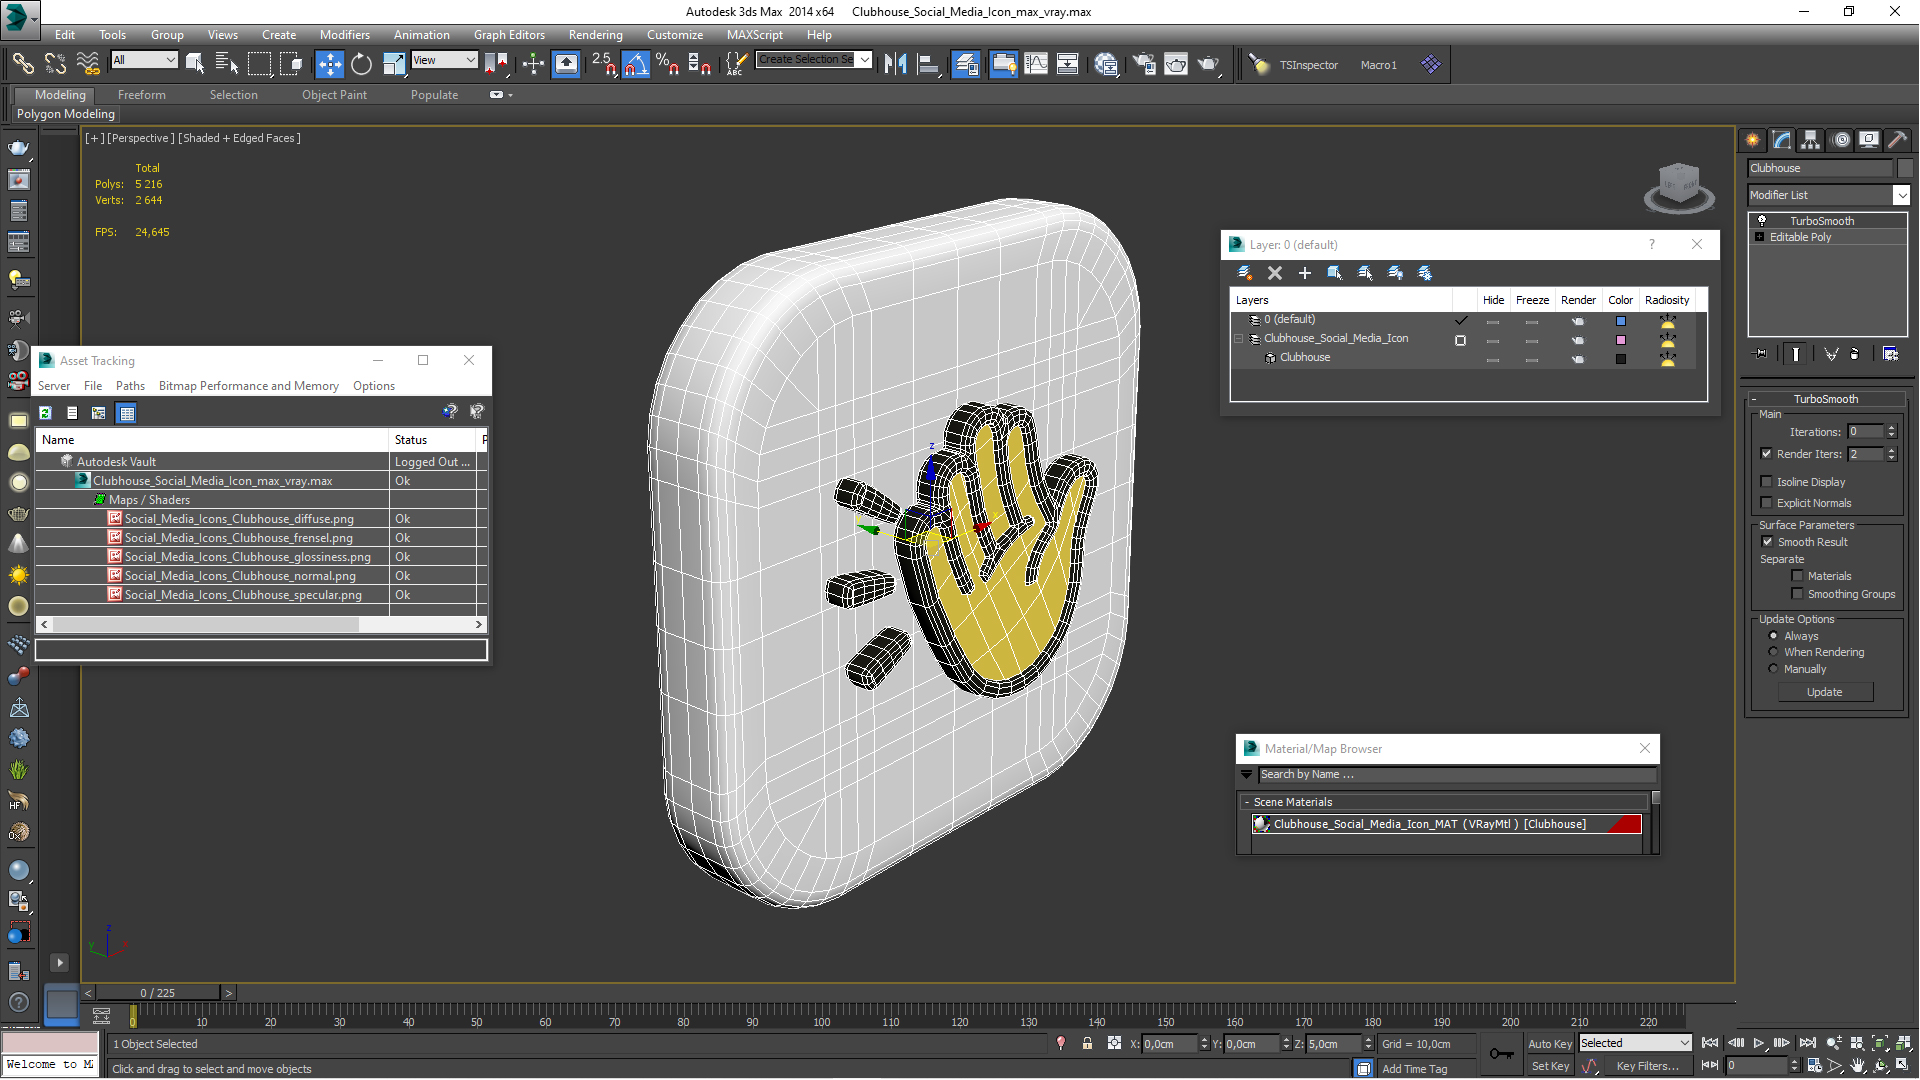1920x1080 pixels.
Task: Select the Select and Link tool
Action: [x=22, y=64]
